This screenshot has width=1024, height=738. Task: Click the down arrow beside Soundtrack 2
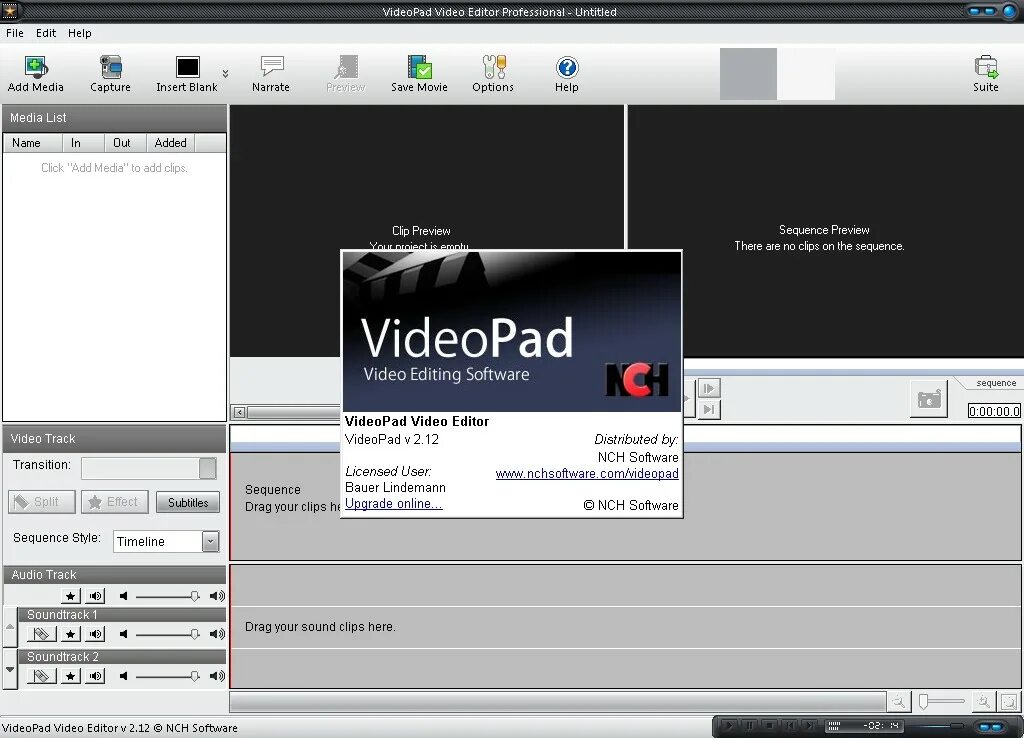(10, 669)
